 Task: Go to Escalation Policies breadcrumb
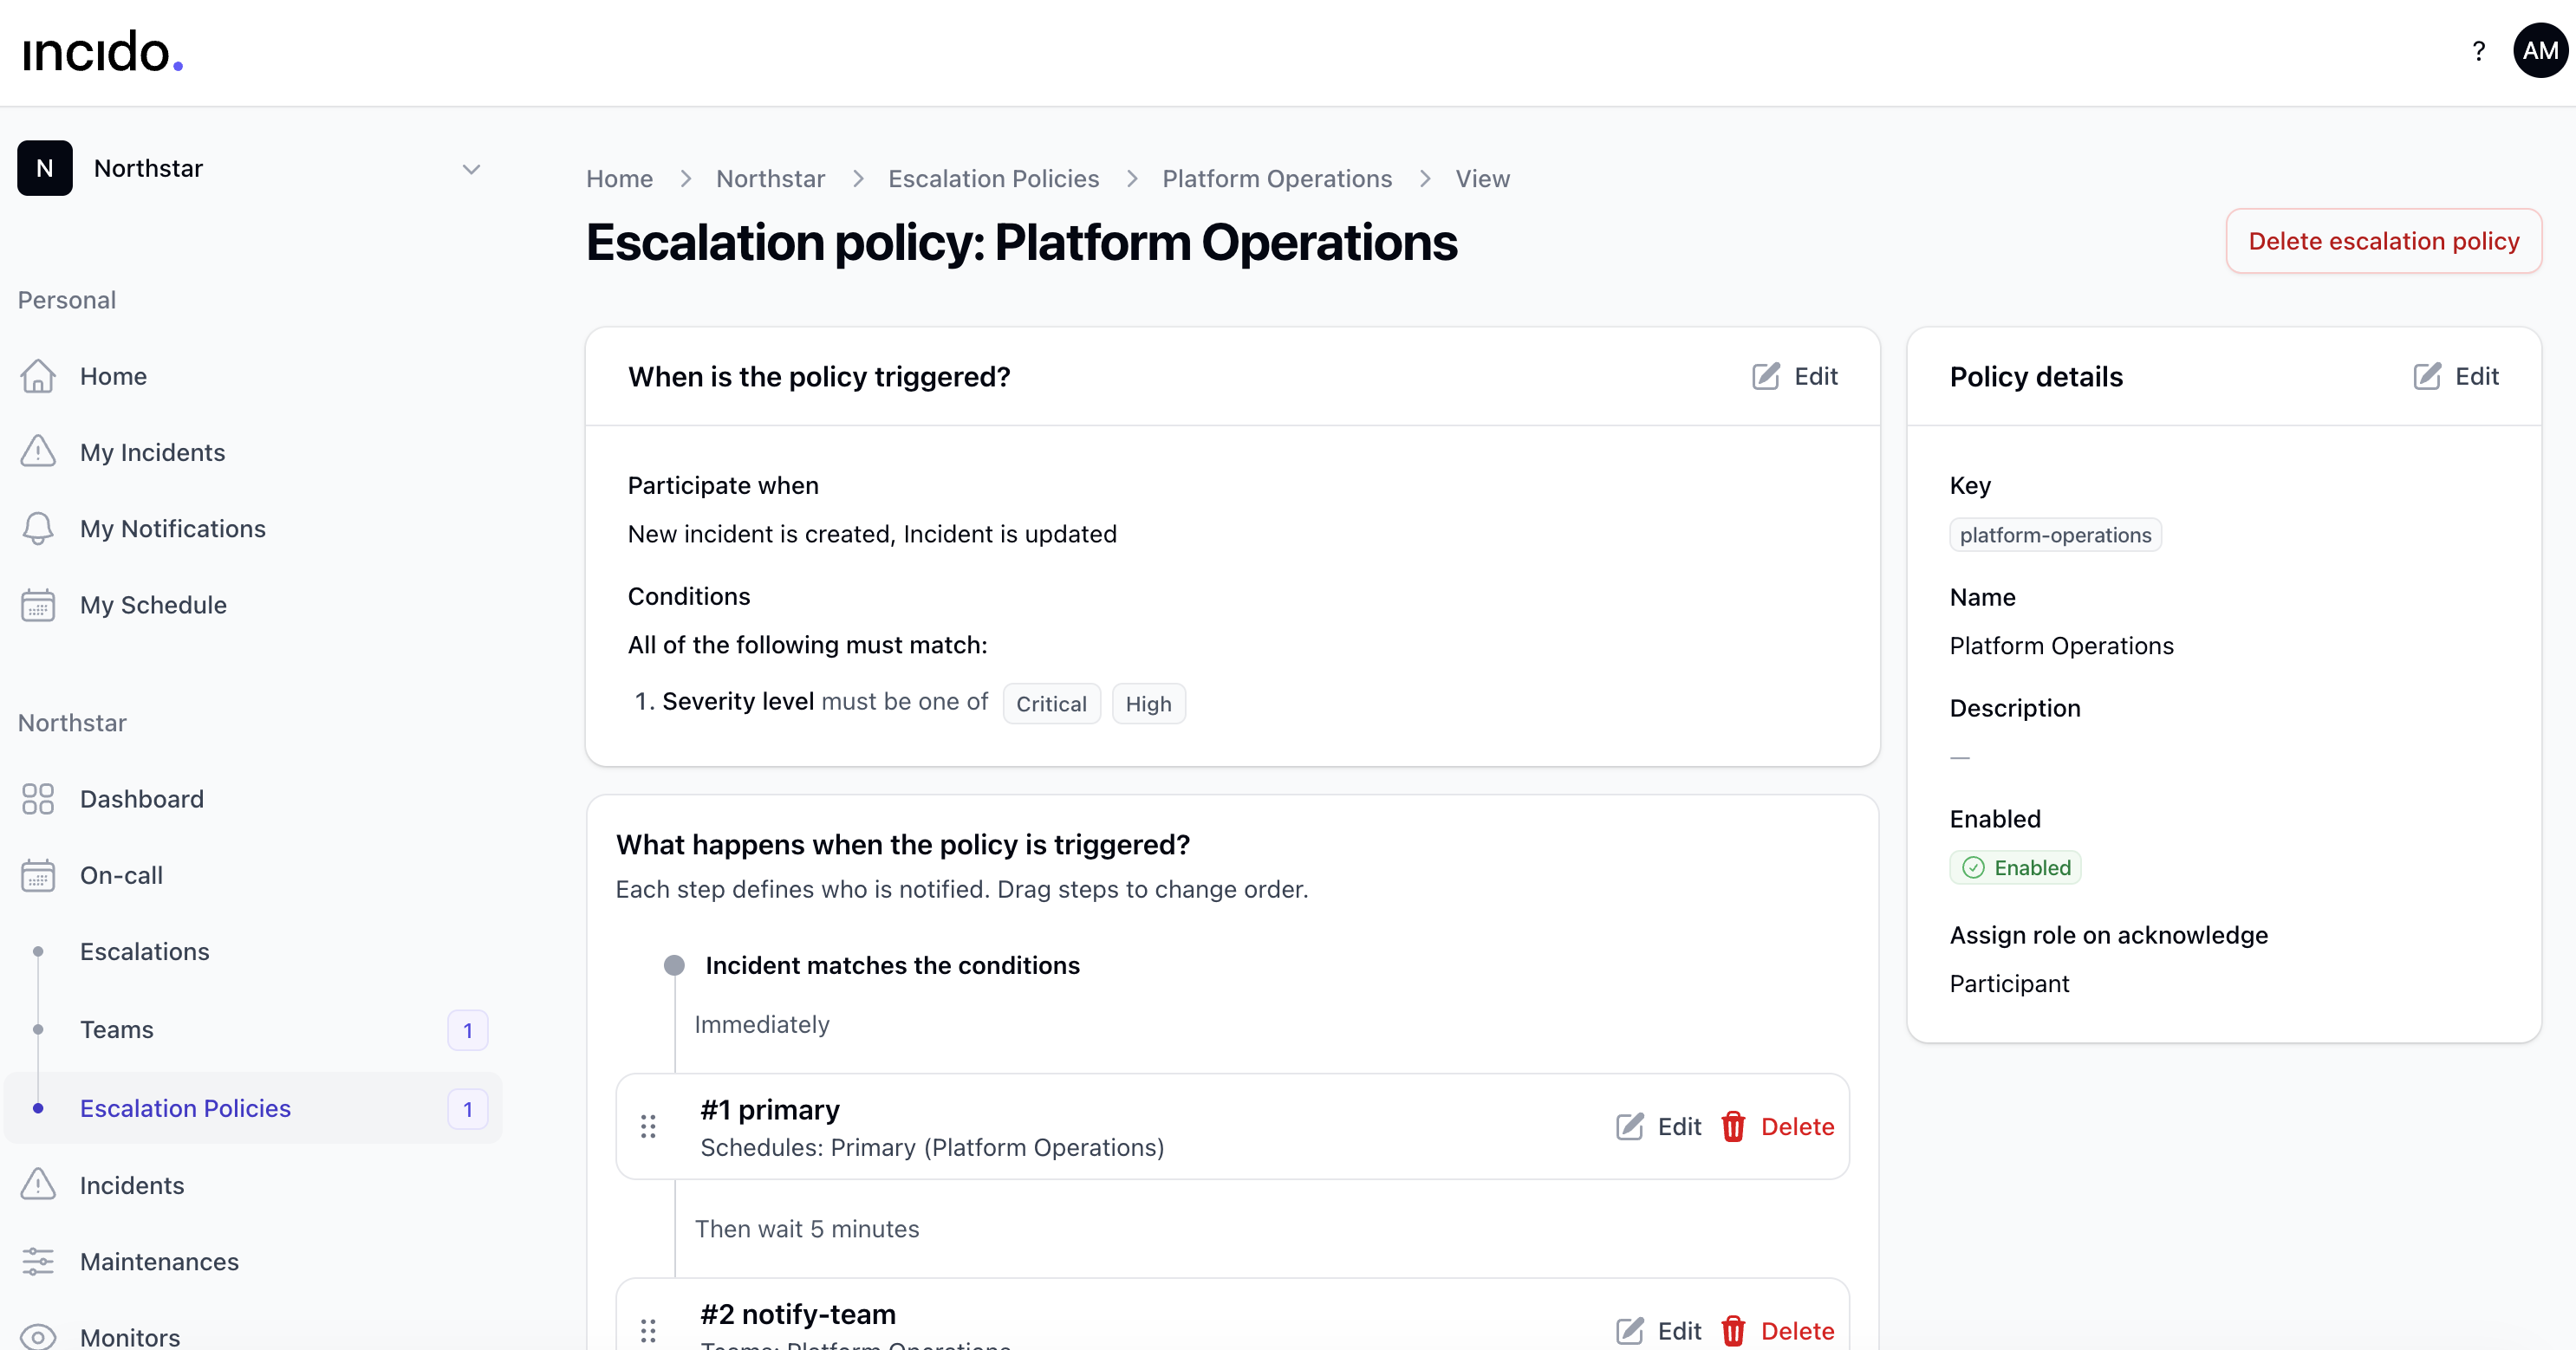pyautogui.click(x=993, y=179)
